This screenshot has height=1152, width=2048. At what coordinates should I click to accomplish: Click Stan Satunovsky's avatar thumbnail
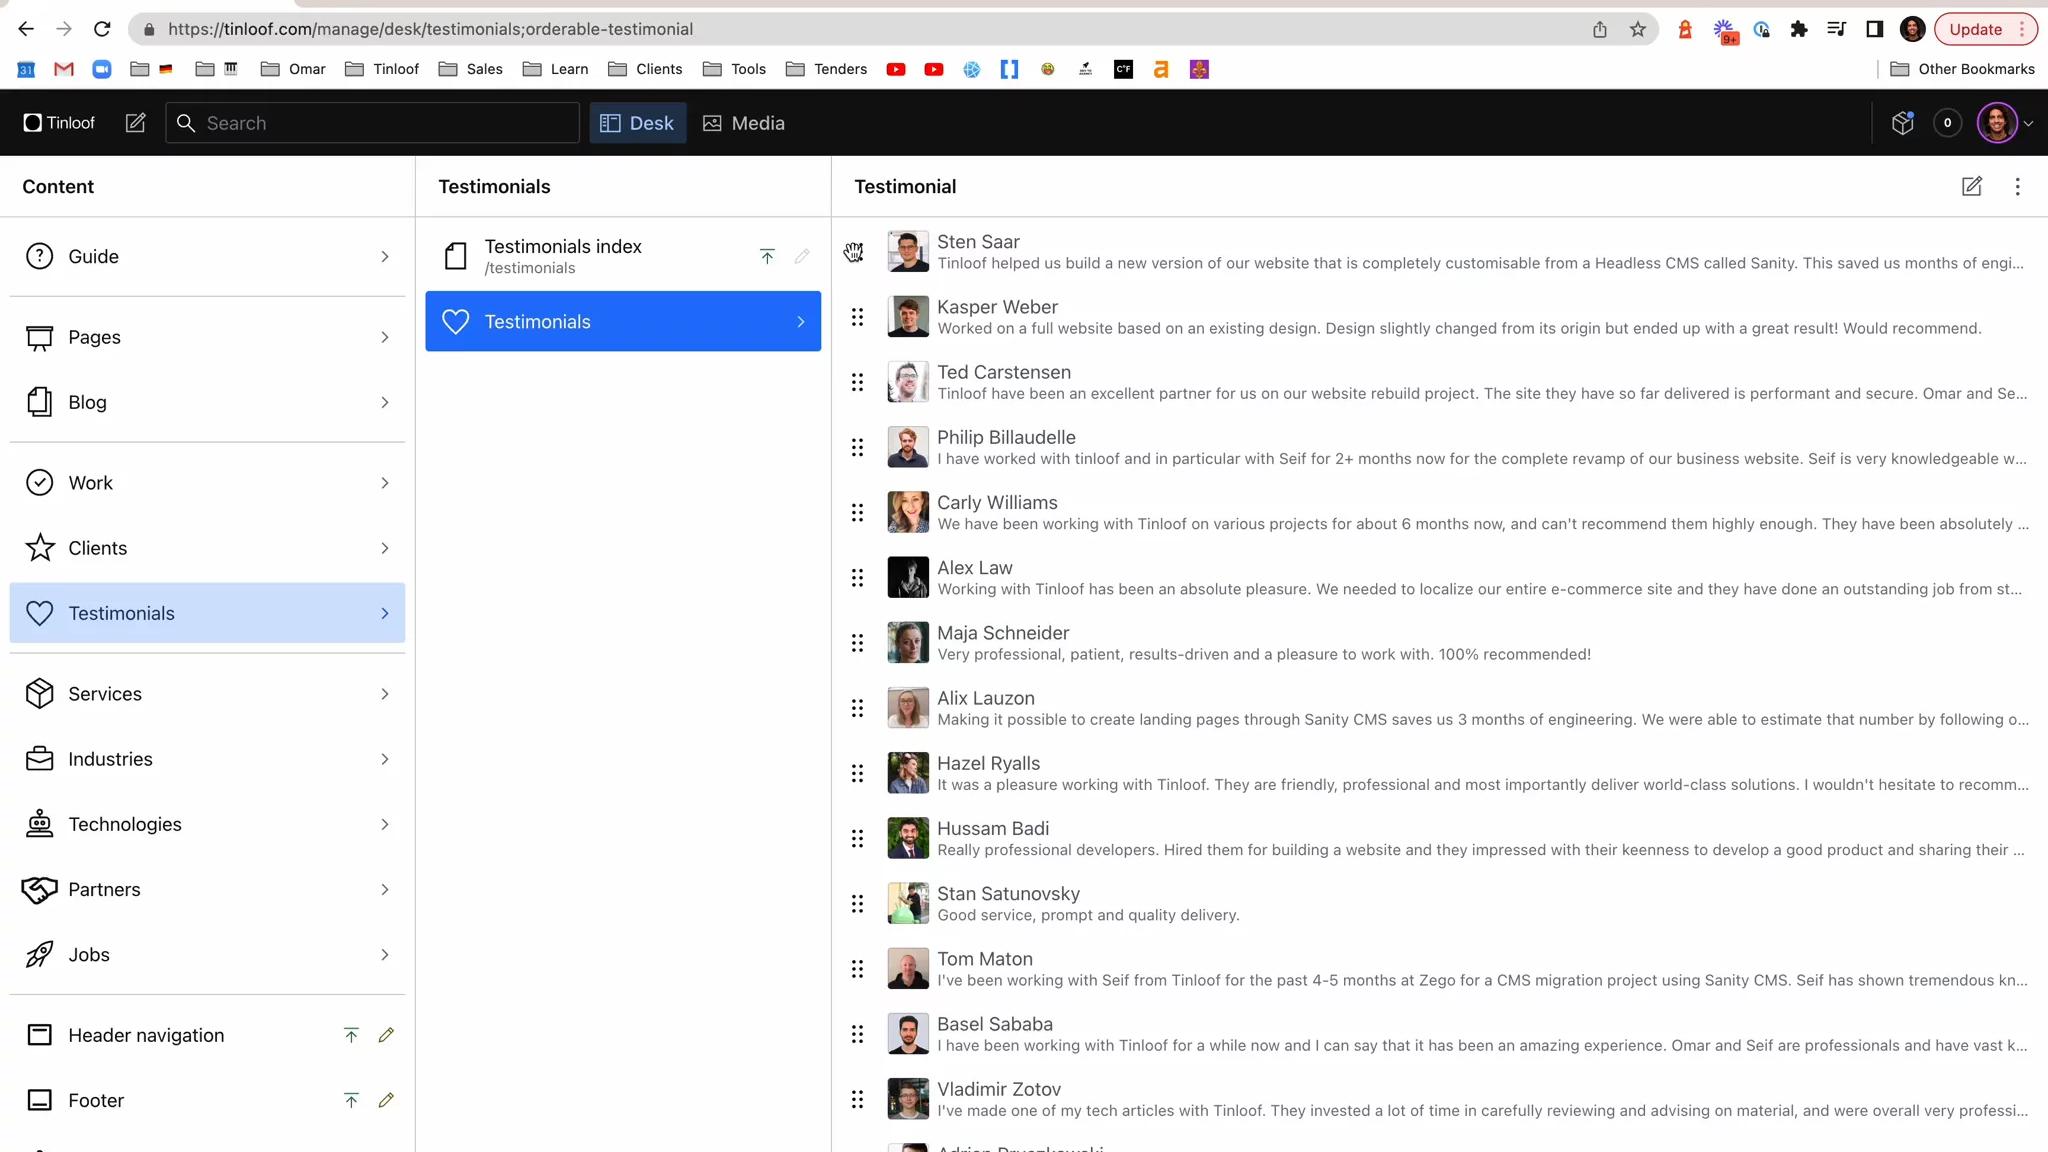click(x=908, y=904)
